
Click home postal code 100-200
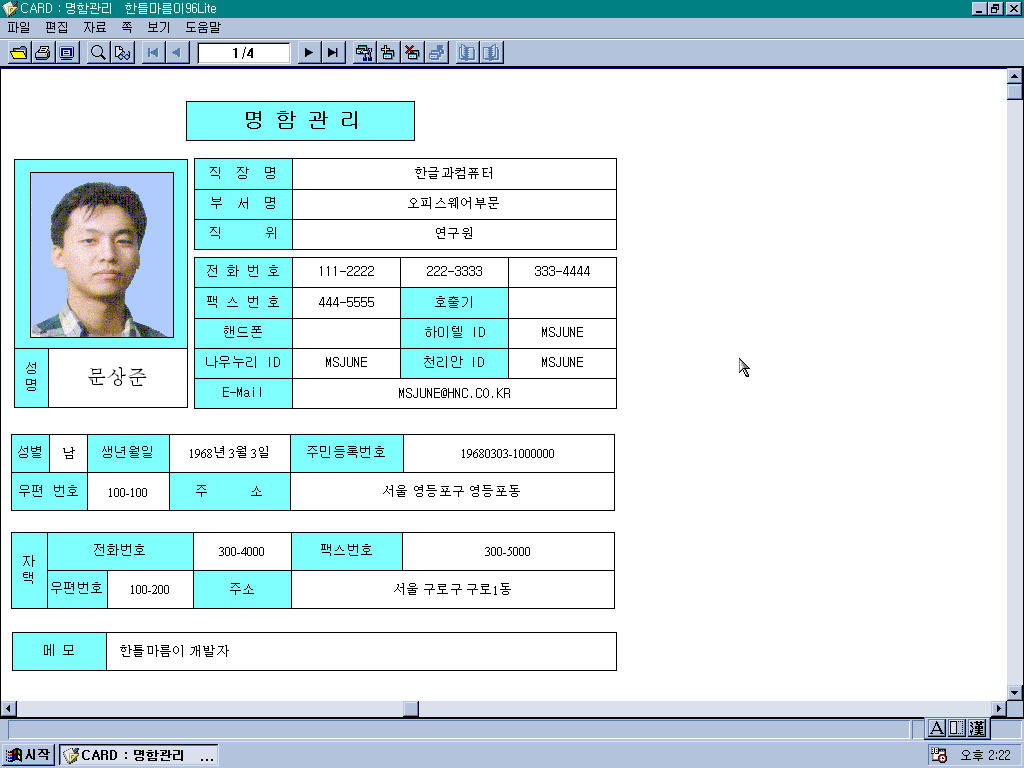click(150, 590)
